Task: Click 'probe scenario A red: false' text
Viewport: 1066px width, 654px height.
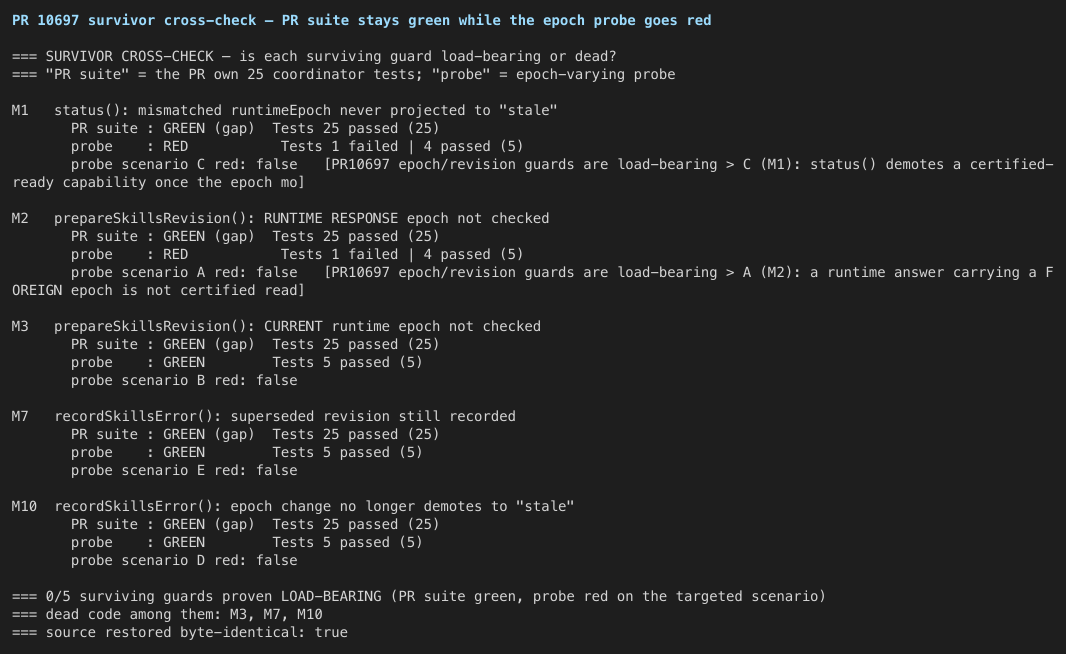Action: pos(184,273)
